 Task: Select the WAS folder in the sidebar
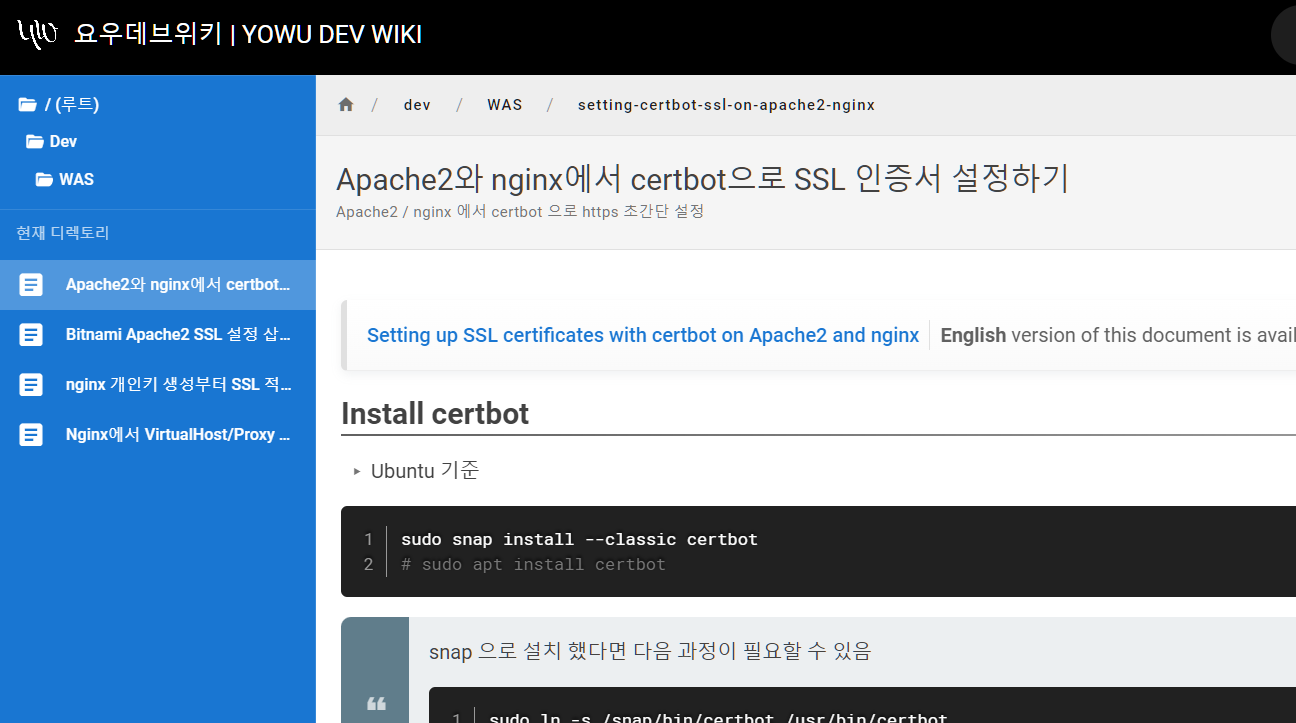click(76, 180)
